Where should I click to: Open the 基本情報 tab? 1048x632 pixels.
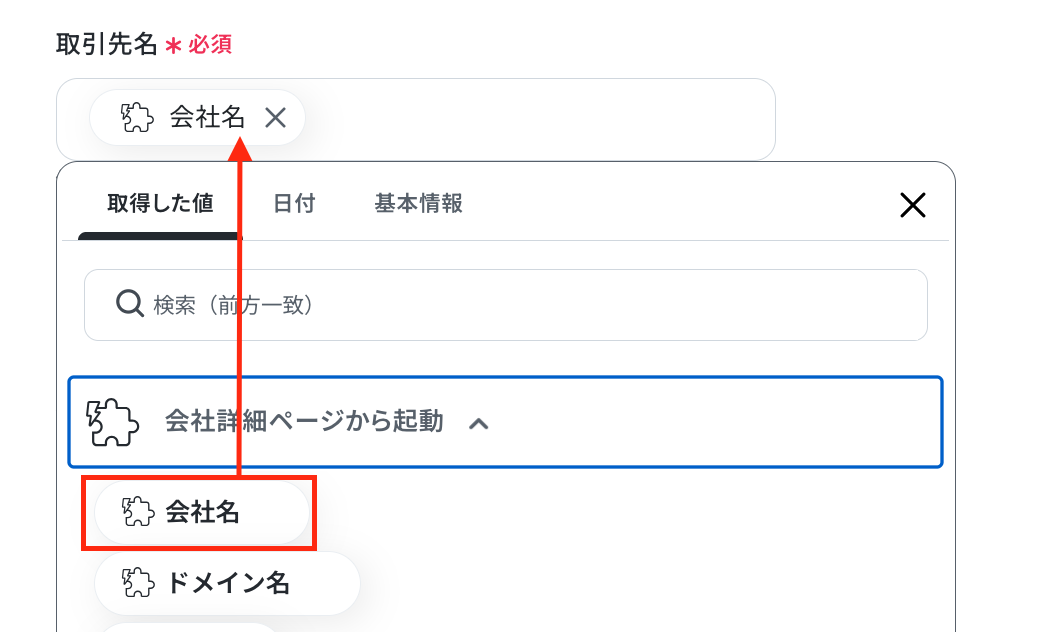tap(418, 203)
